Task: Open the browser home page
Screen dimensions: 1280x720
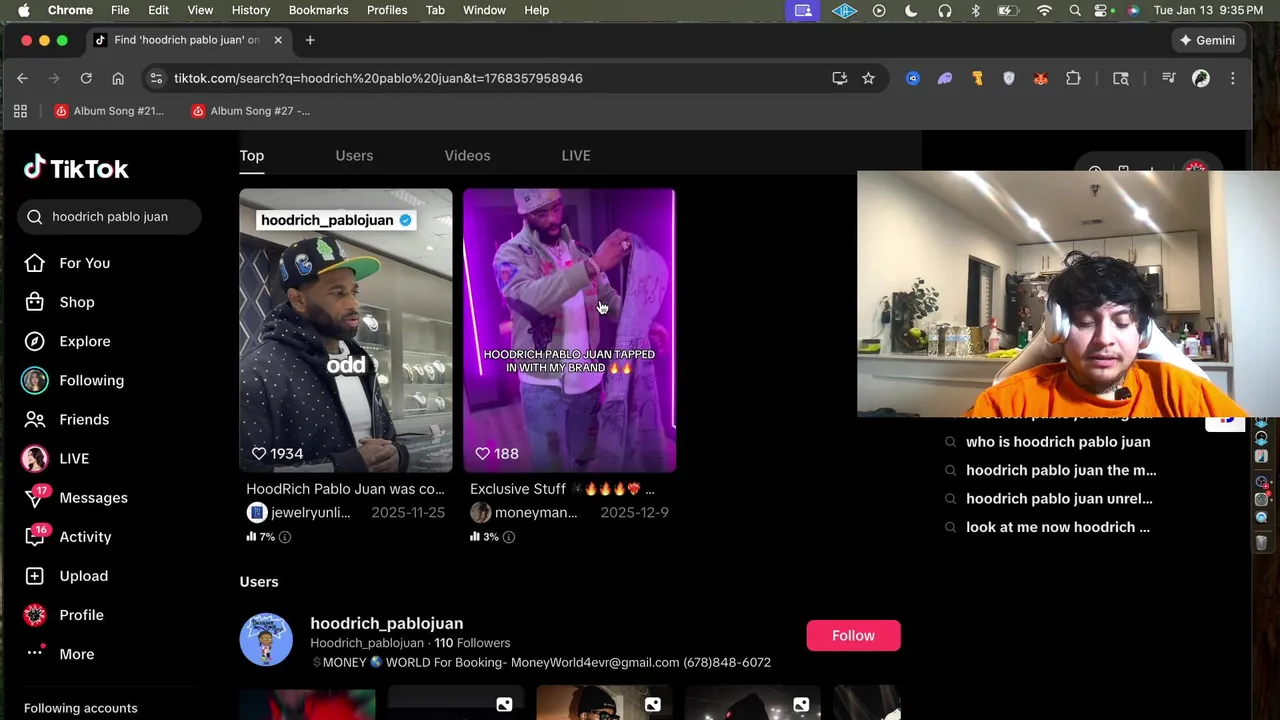Action: tap(118, 78)
